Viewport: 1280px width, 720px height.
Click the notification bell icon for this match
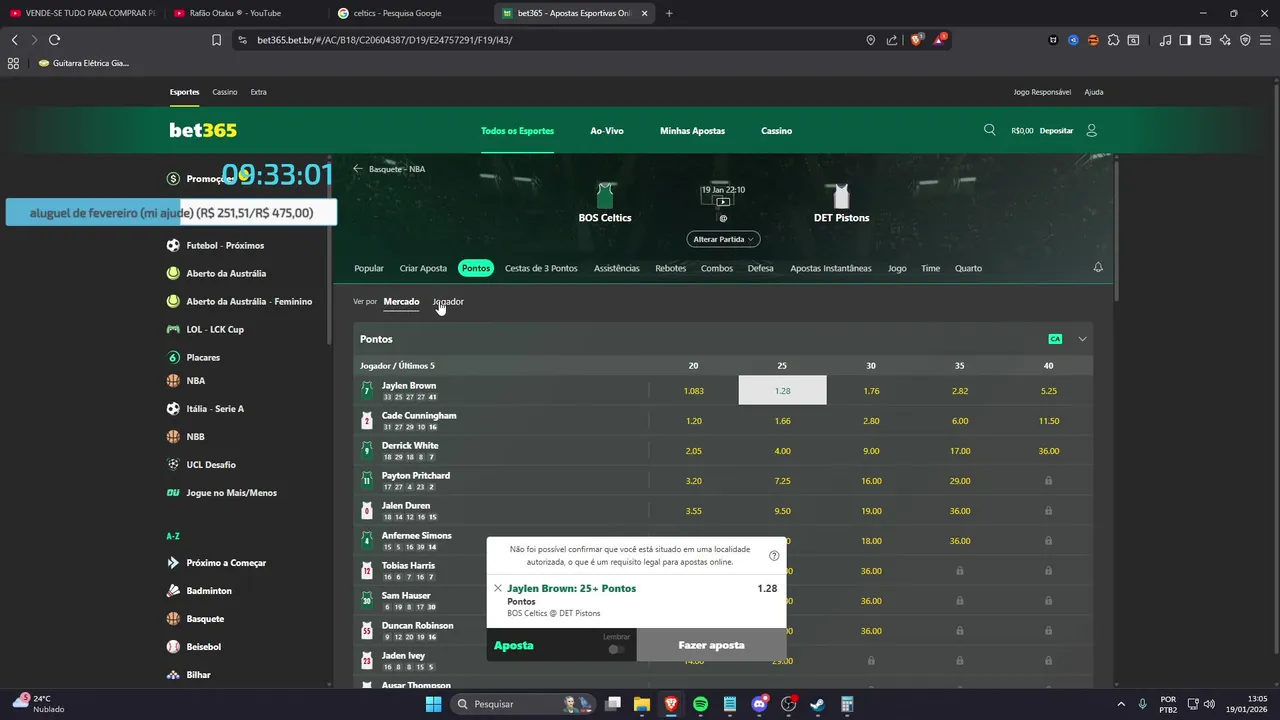click(1098, 268)
